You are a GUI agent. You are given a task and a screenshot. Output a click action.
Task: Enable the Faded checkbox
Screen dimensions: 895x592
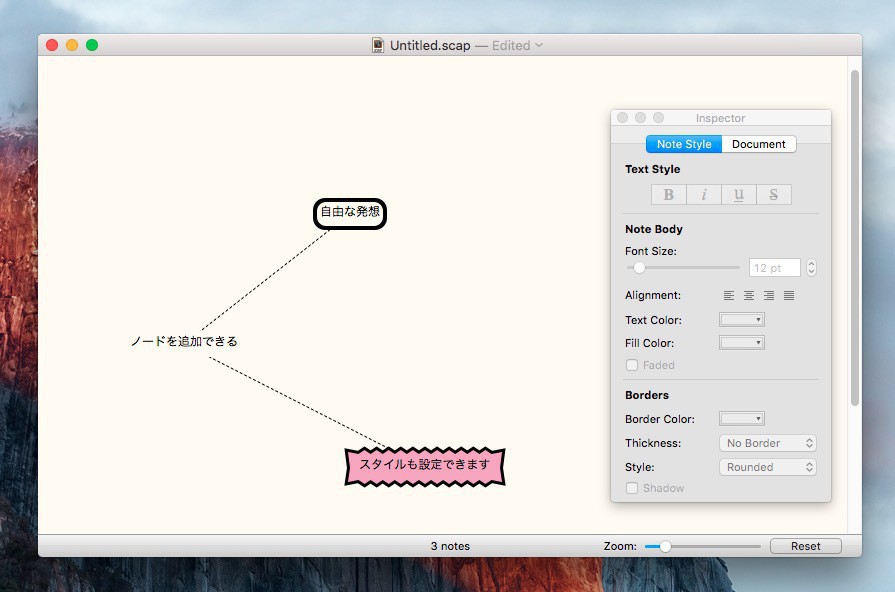click(x=632, y=366)
